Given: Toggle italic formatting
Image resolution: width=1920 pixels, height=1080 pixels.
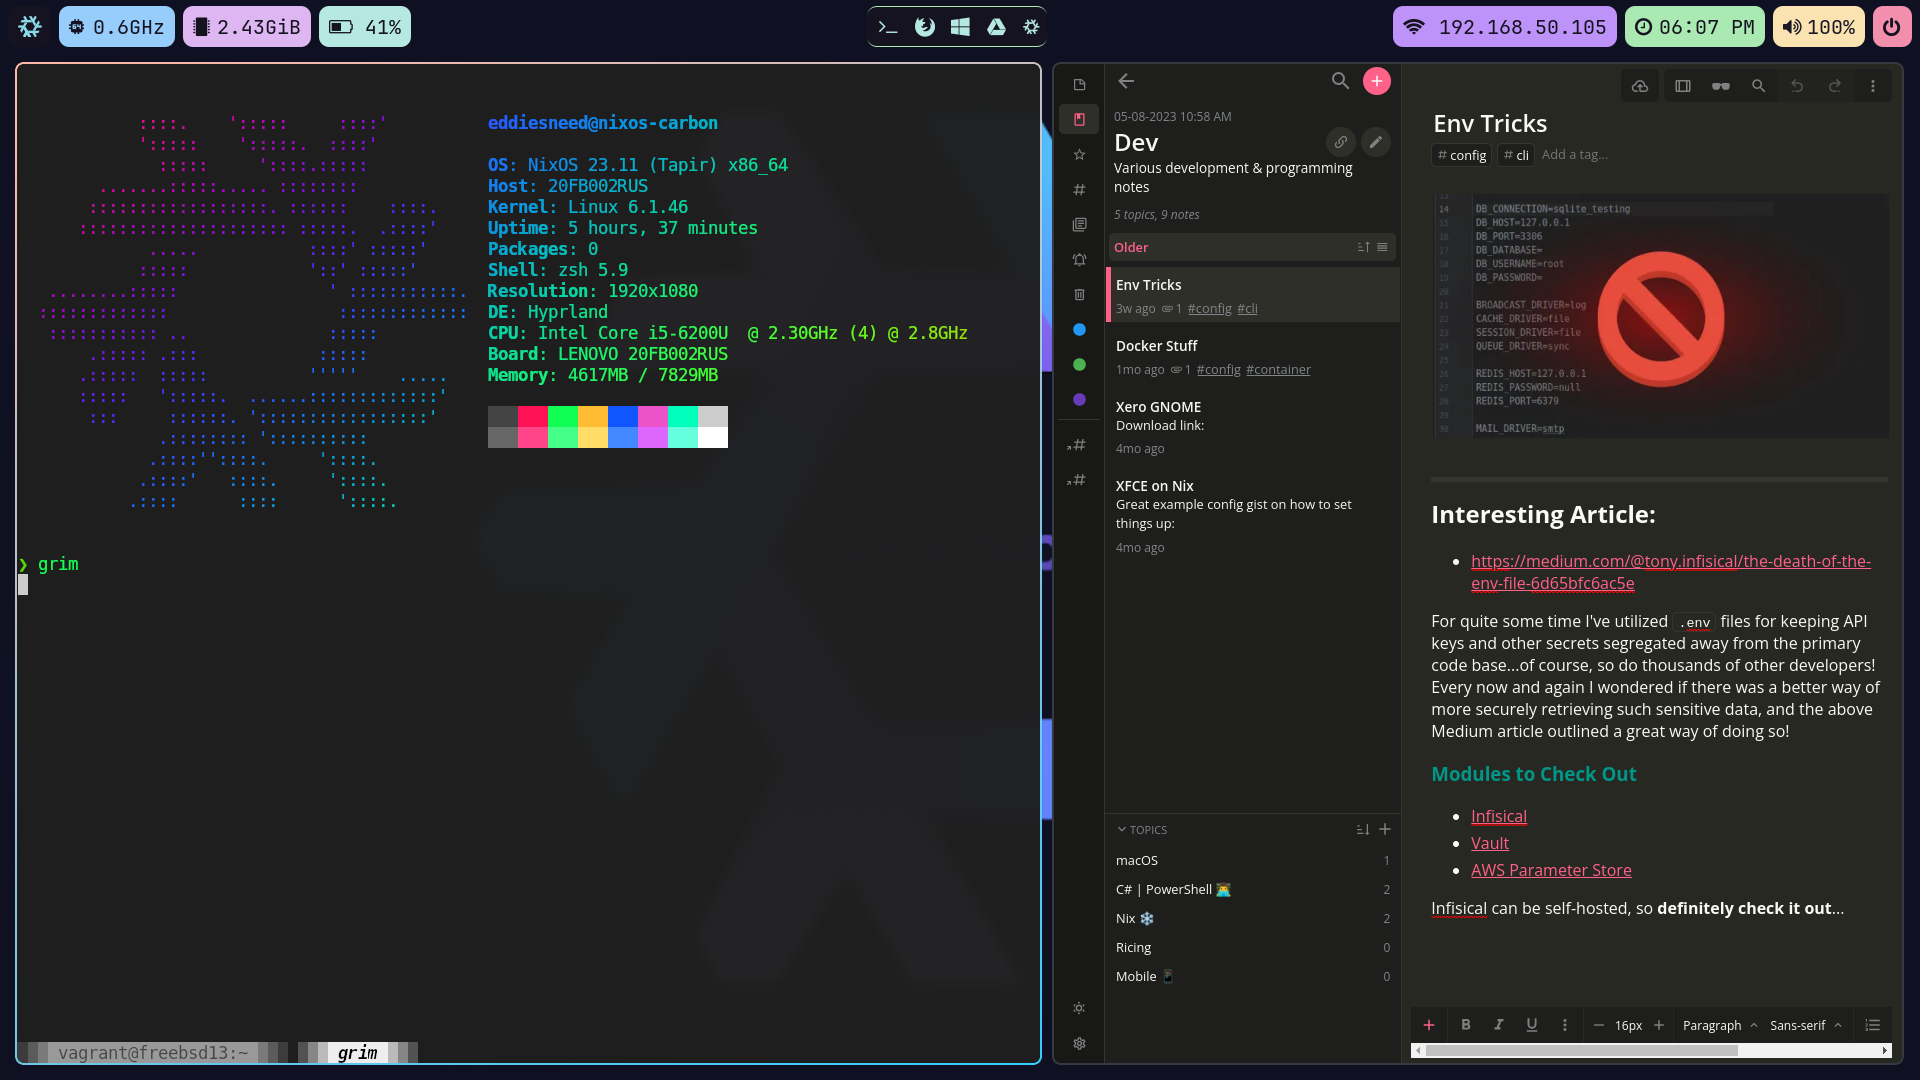Looking at the screenshot, I should [1498, 1025].
